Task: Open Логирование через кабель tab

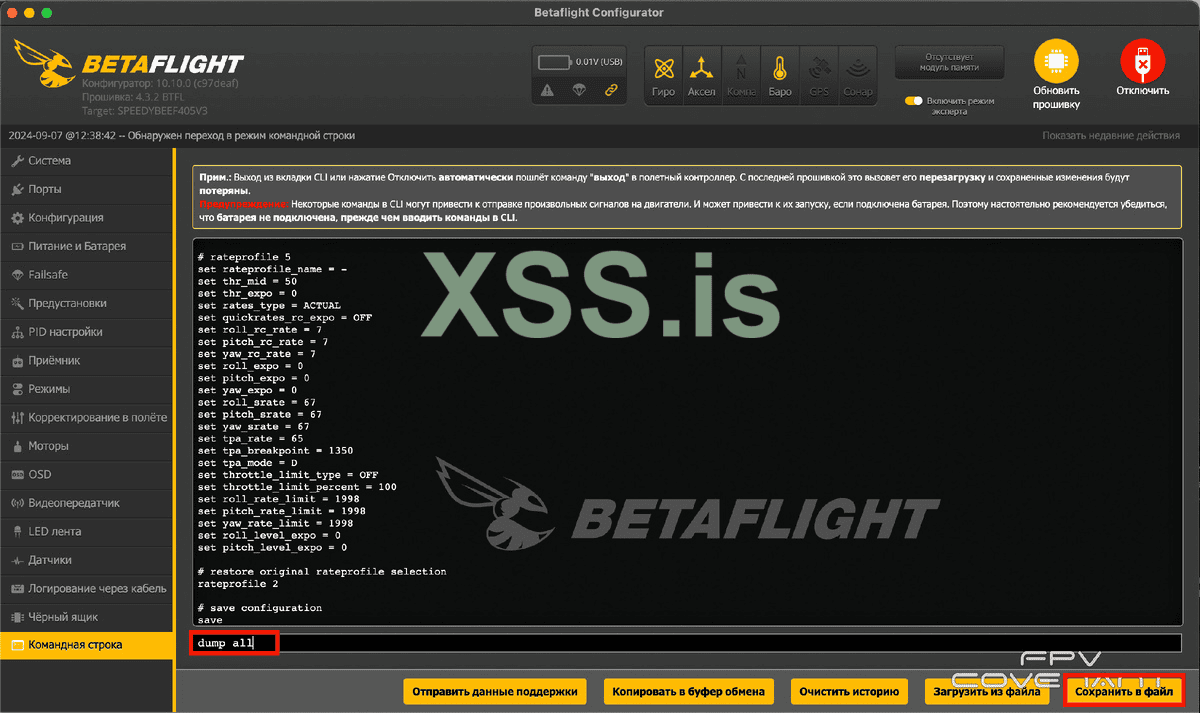Action: coord(87,588)
